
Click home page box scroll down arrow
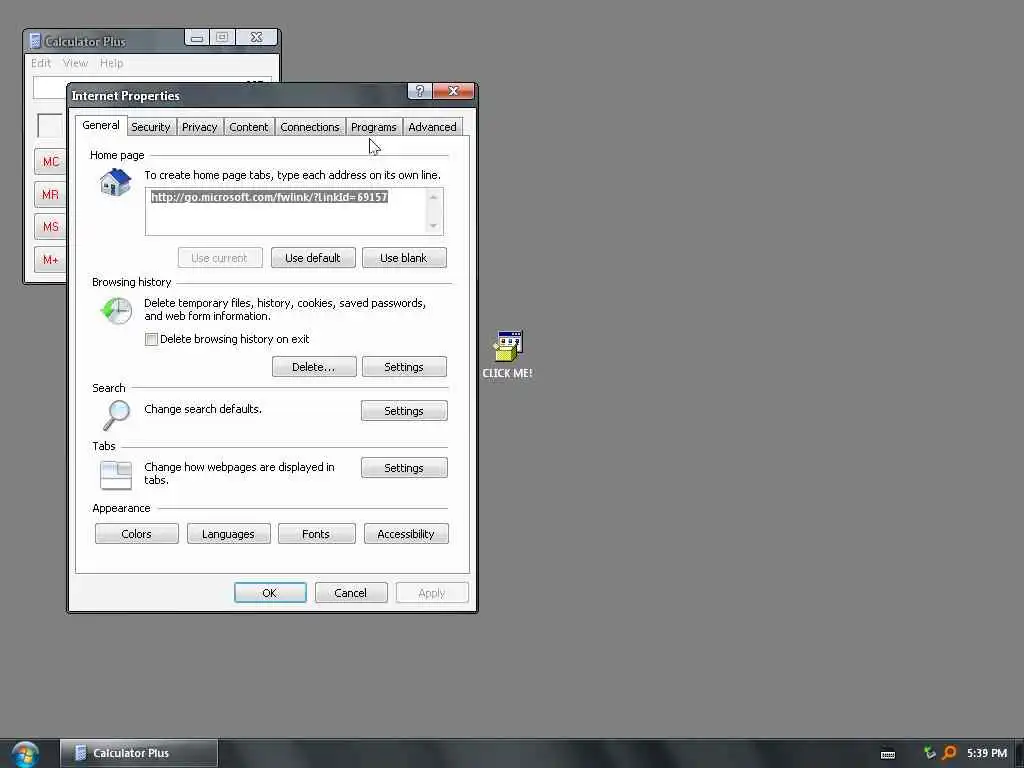434,226
